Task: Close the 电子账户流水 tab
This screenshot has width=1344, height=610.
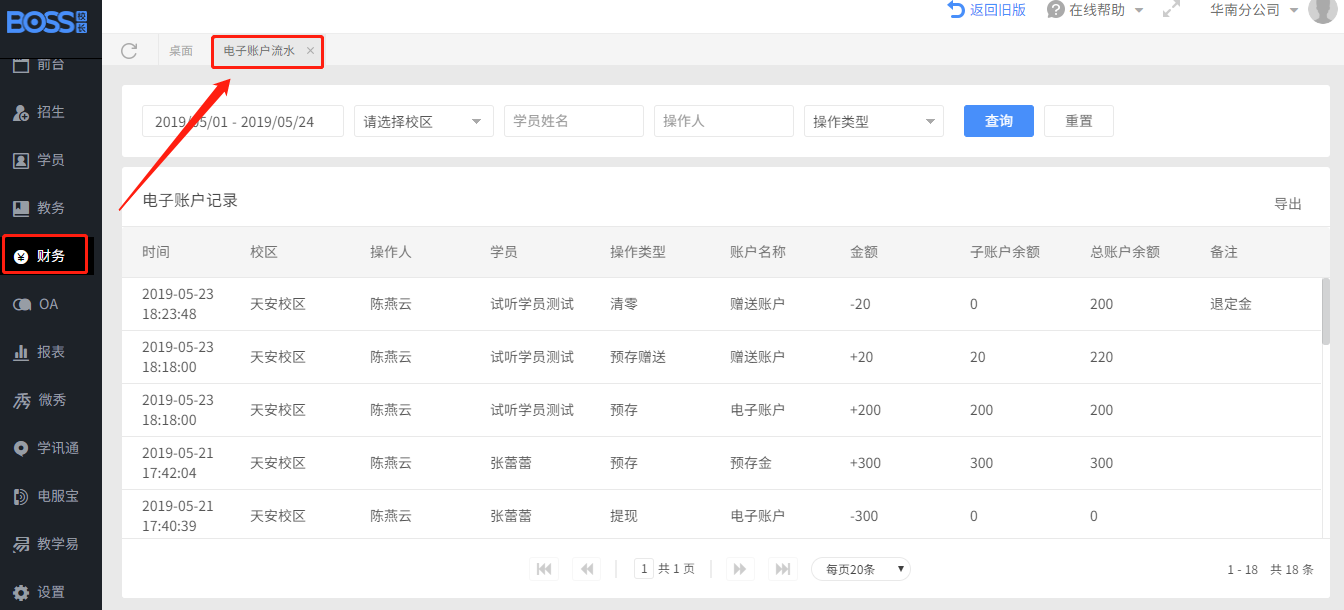Action: pos(310,50)
